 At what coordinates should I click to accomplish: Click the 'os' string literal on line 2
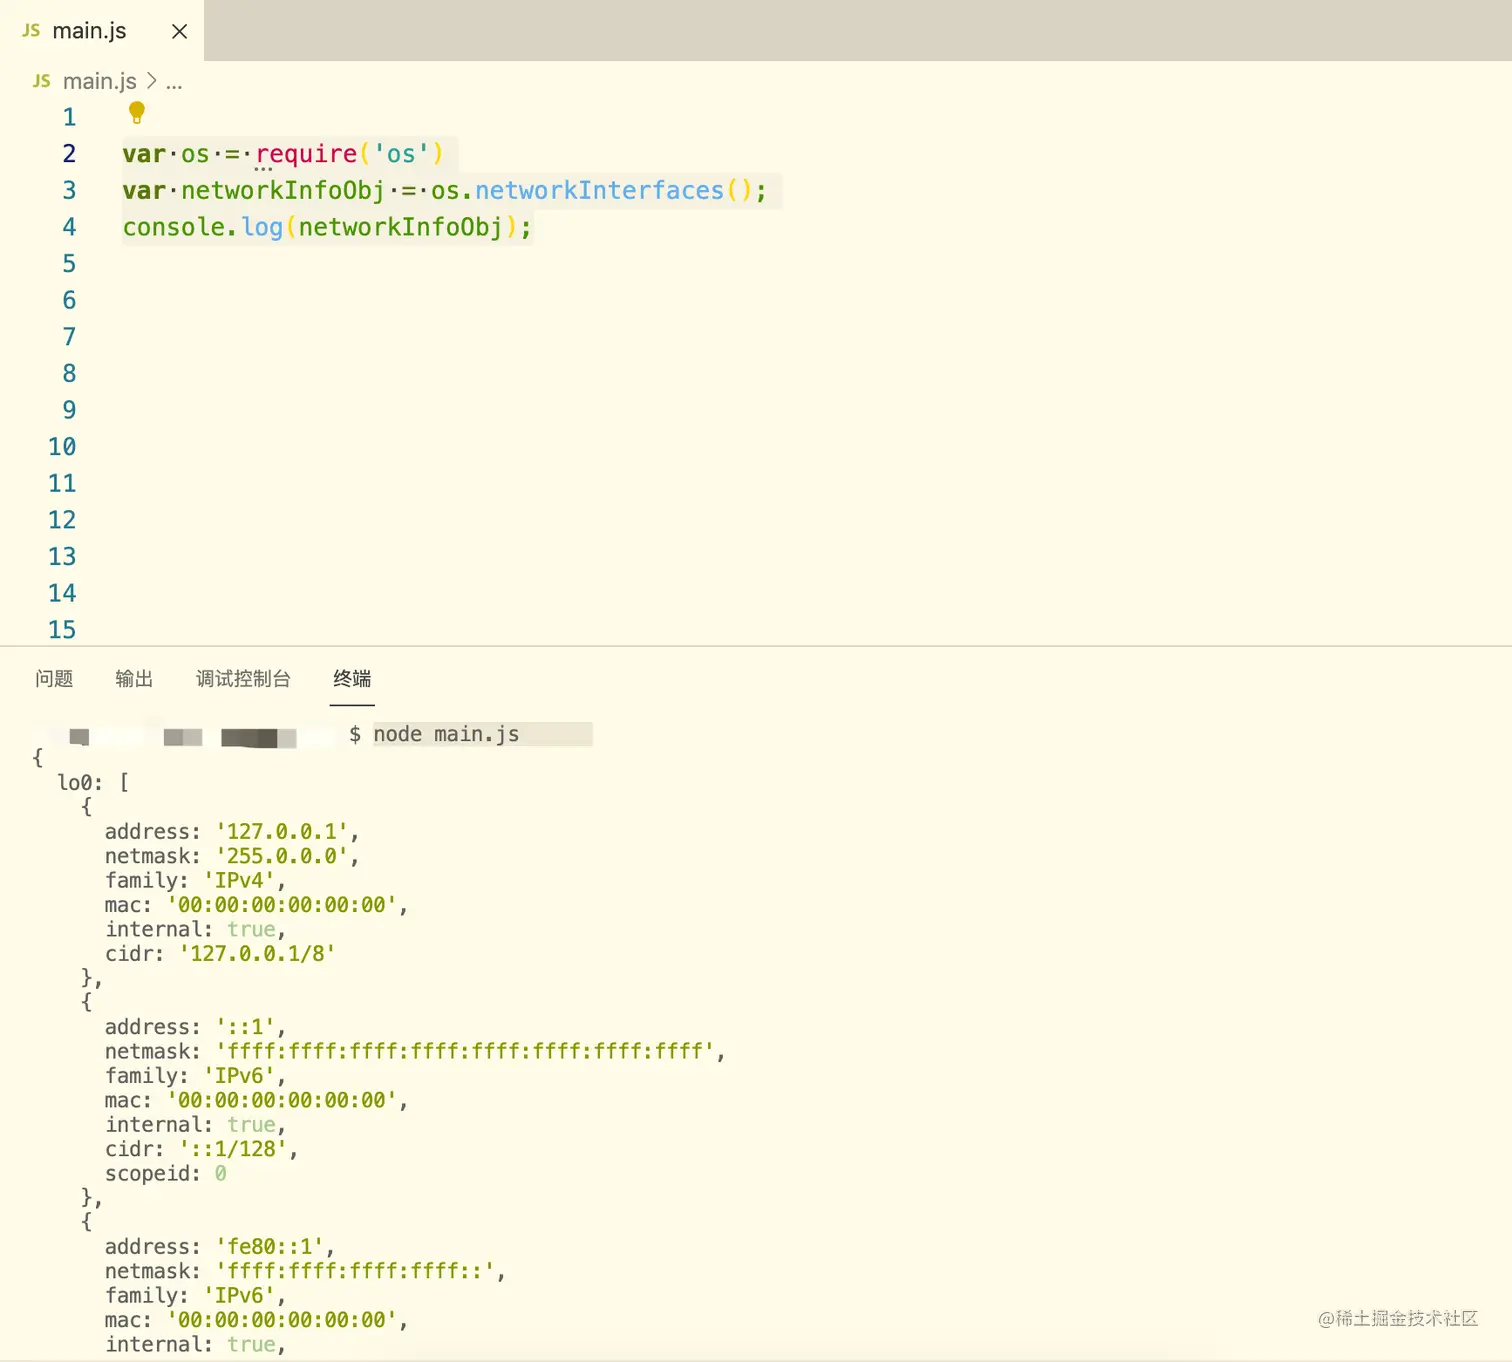(x=401, y=154)
